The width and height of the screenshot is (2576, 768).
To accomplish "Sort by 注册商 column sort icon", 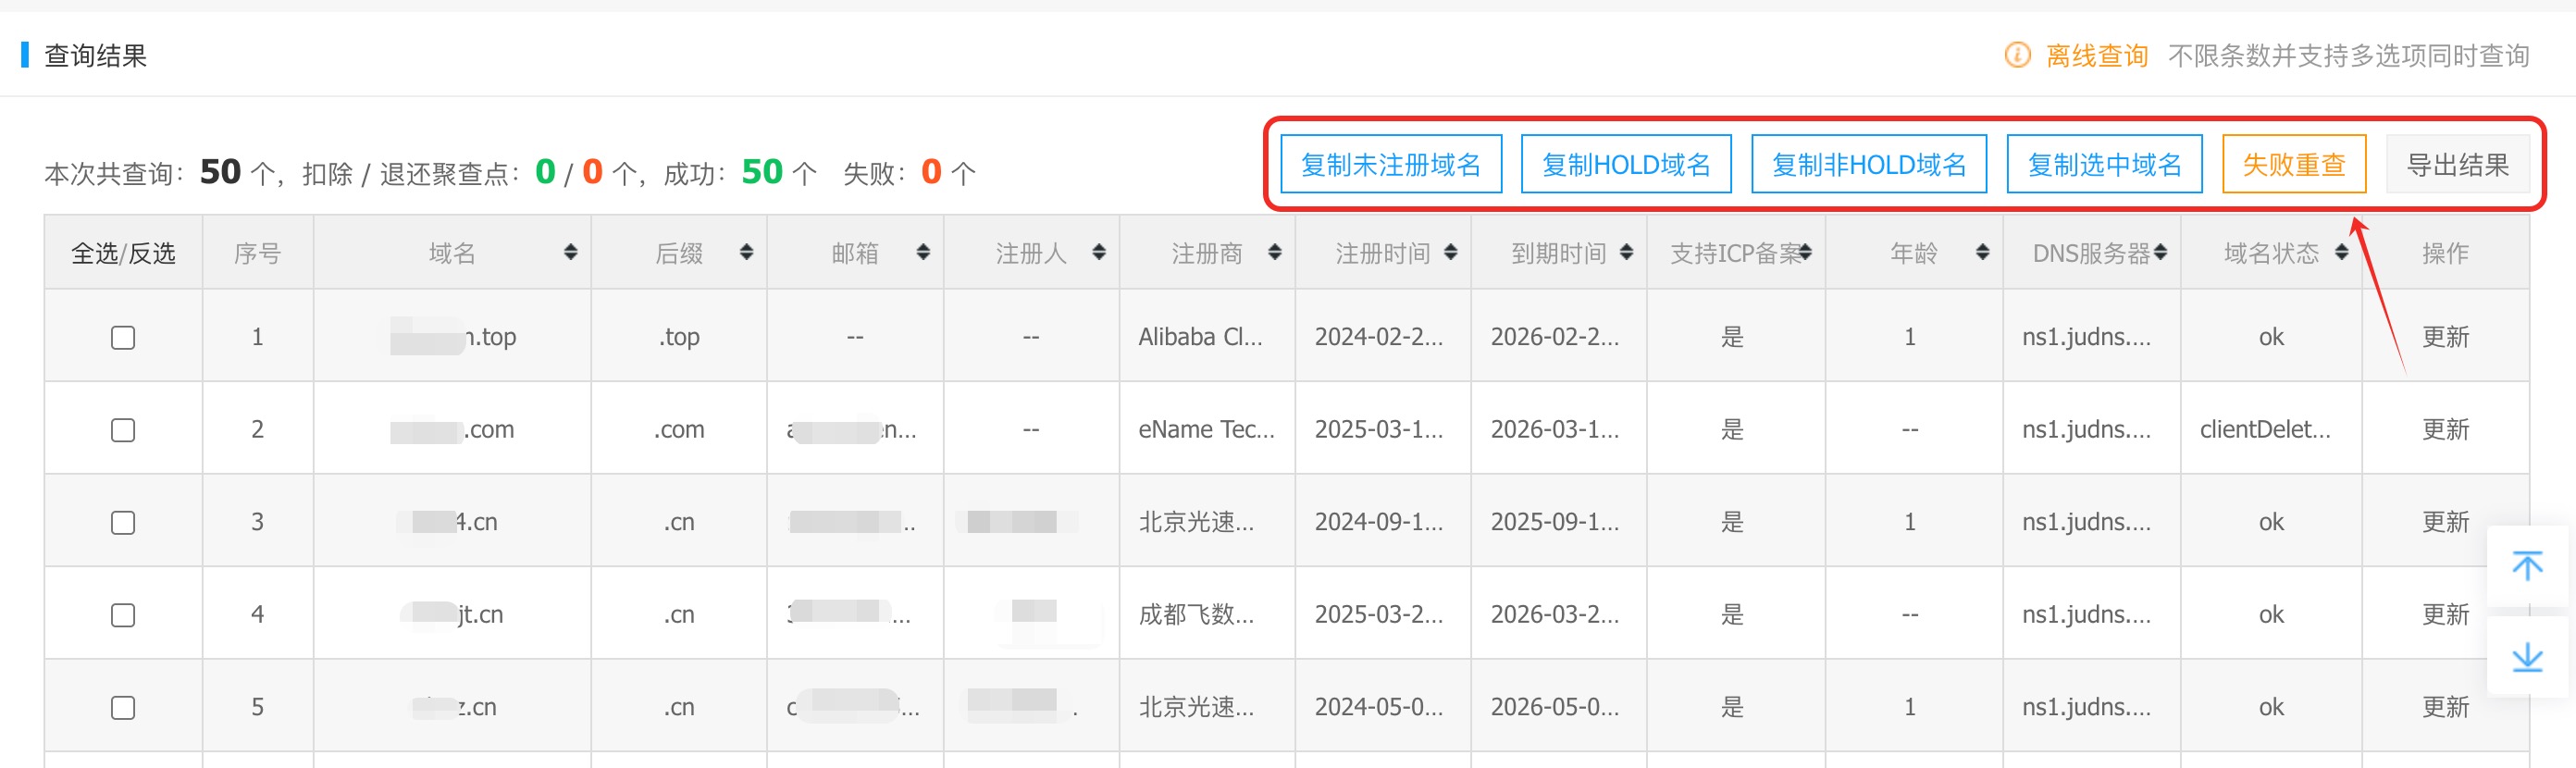I will pos(1274,252).
